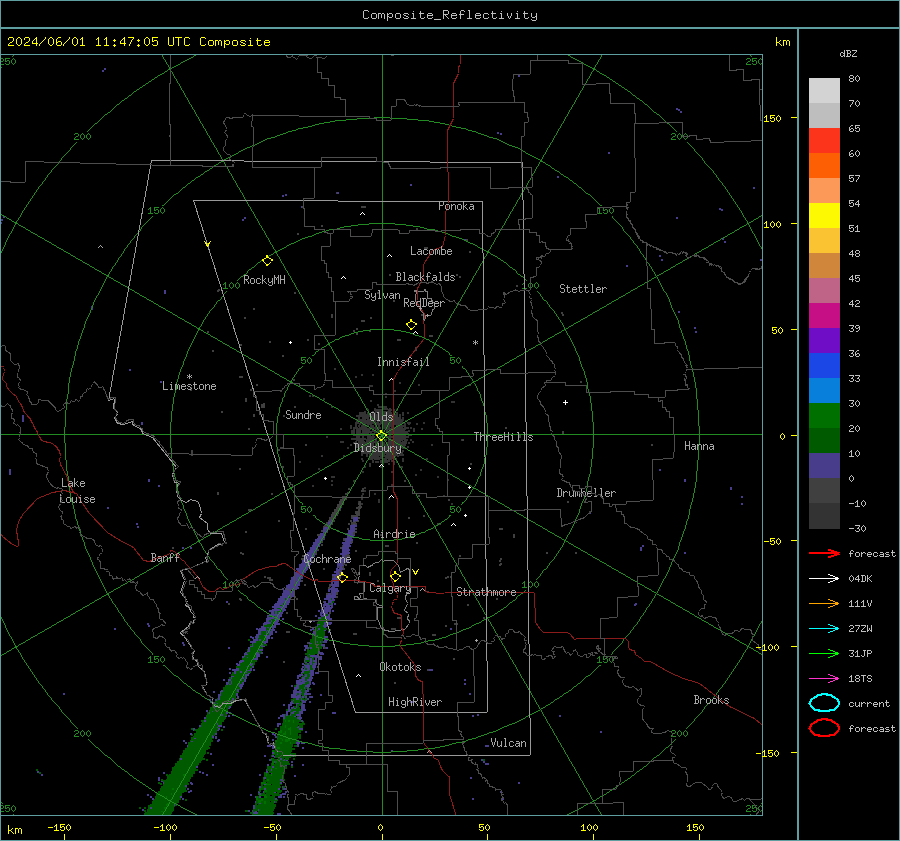900x841 pixels.
Task: Click the Drumheller city label
Action: click(586, 493)
